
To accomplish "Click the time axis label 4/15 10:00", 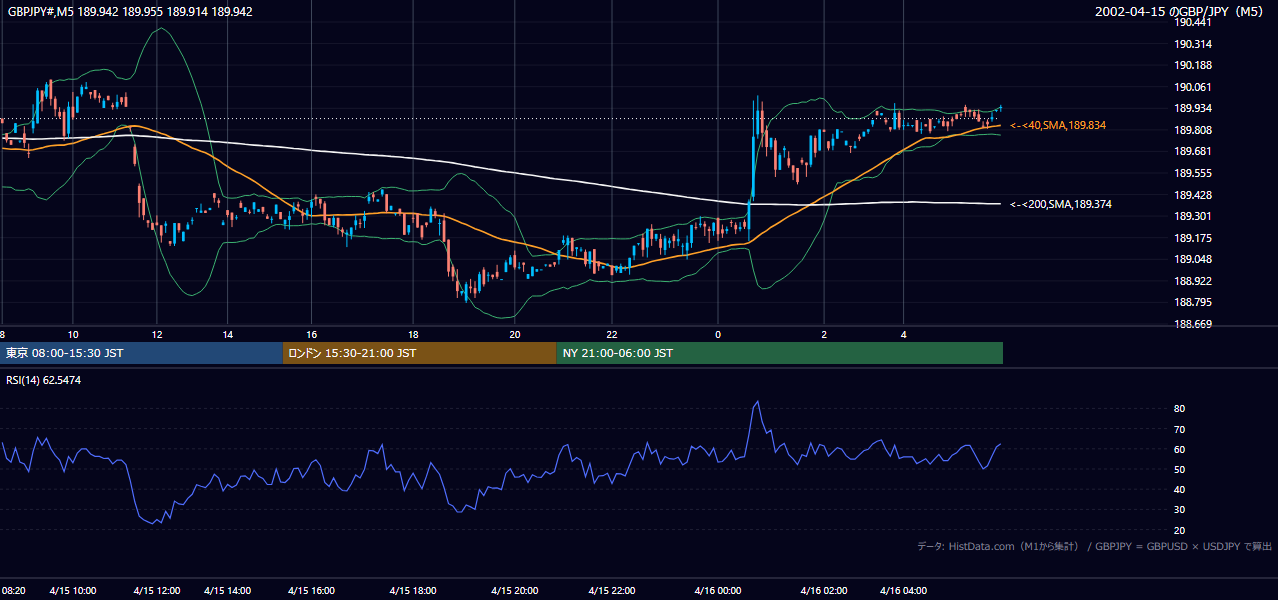I will (71, 591).
